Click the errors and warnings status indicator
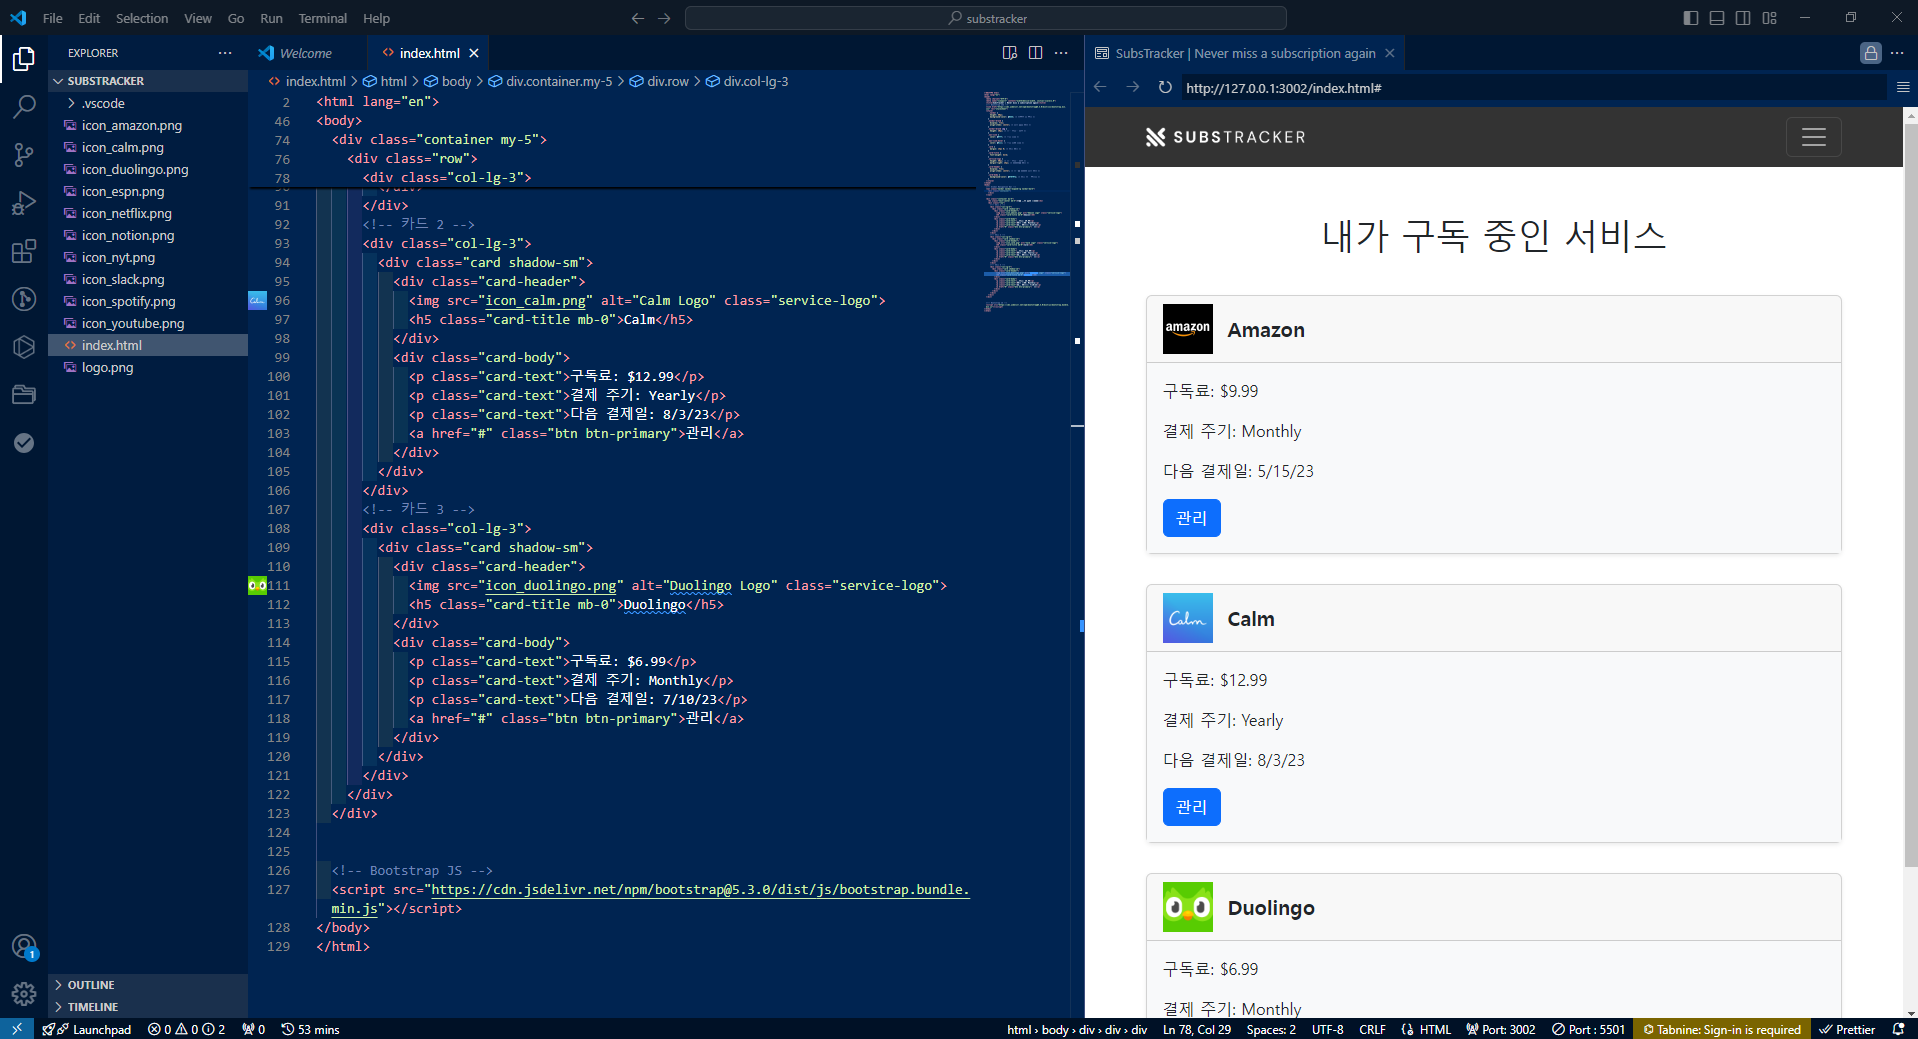 coord(186,1029)
